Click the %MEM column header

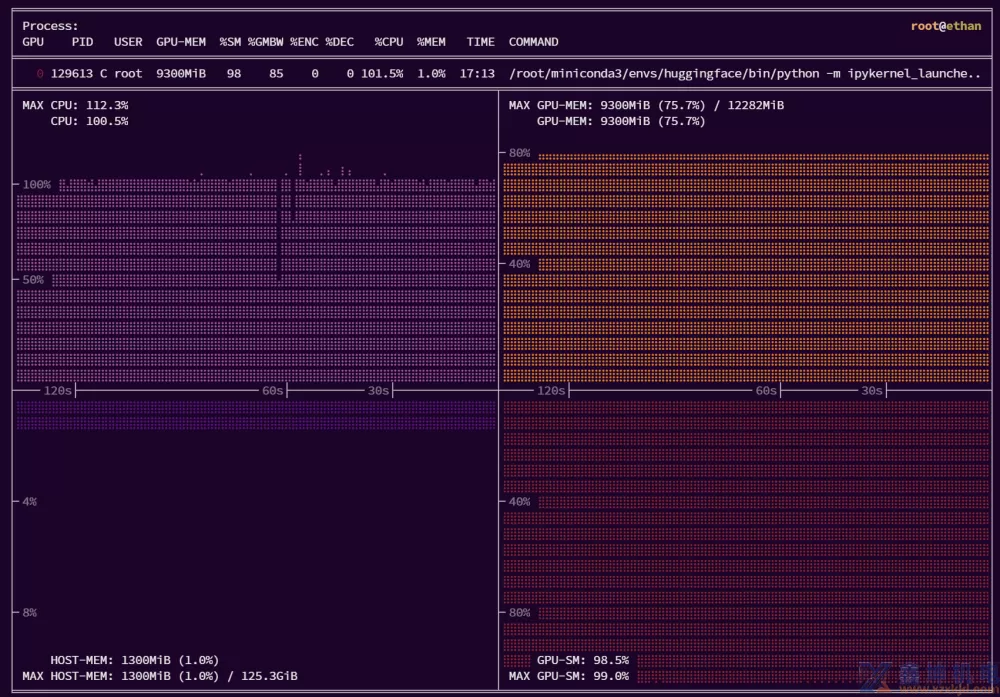point(431,42)
